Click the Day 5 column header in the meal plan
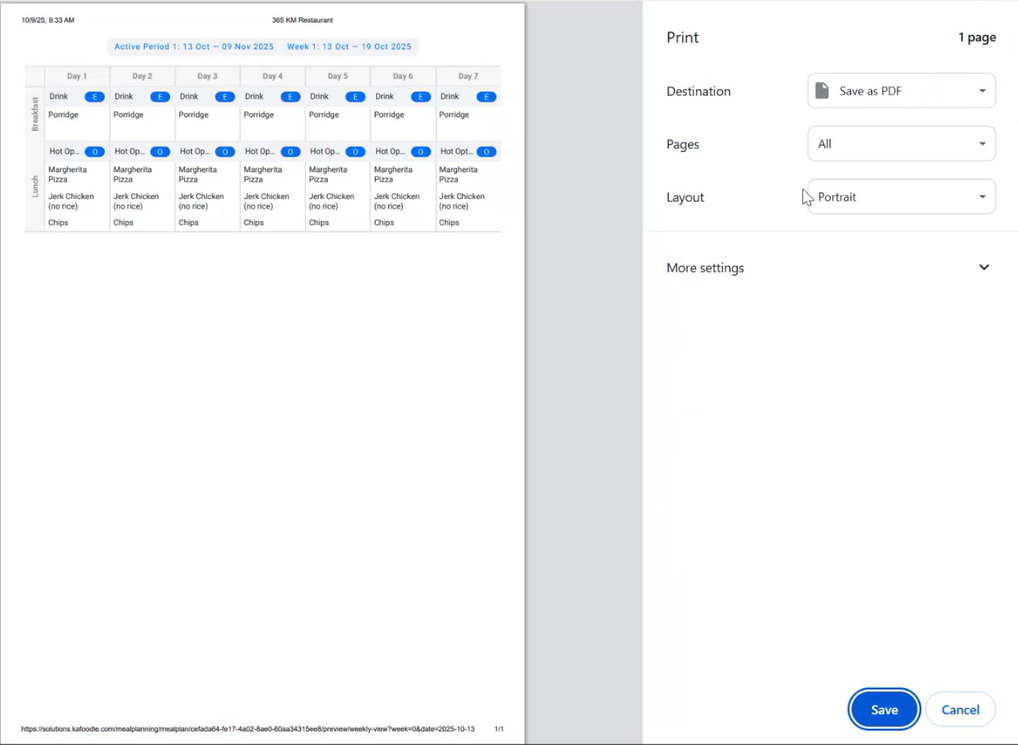This screenshot has height=745, width=1018. click(336, 74)
